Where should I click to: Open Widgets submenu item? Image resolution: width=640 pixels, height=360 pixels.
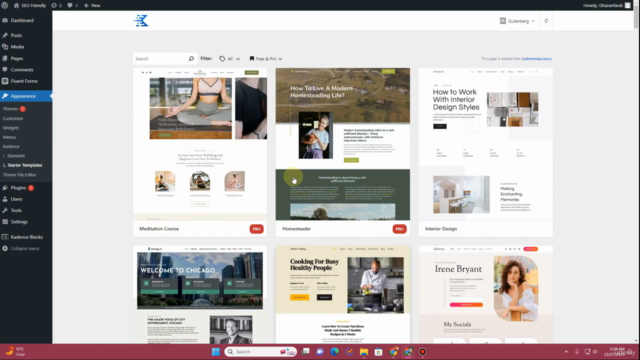tap(11, 128)
